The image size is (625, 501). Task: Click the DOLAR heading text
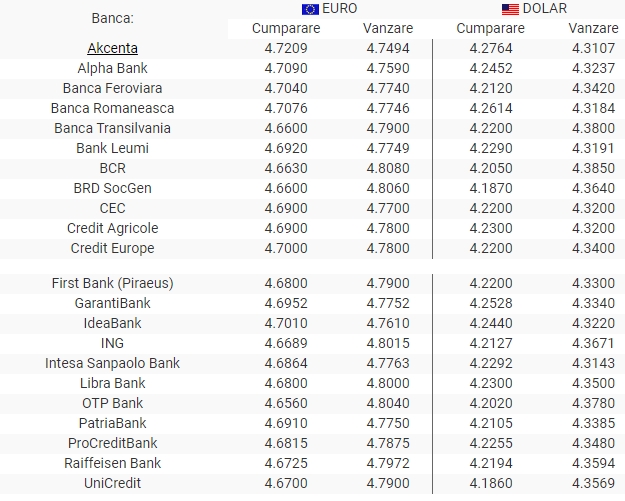tap(544, 8)
